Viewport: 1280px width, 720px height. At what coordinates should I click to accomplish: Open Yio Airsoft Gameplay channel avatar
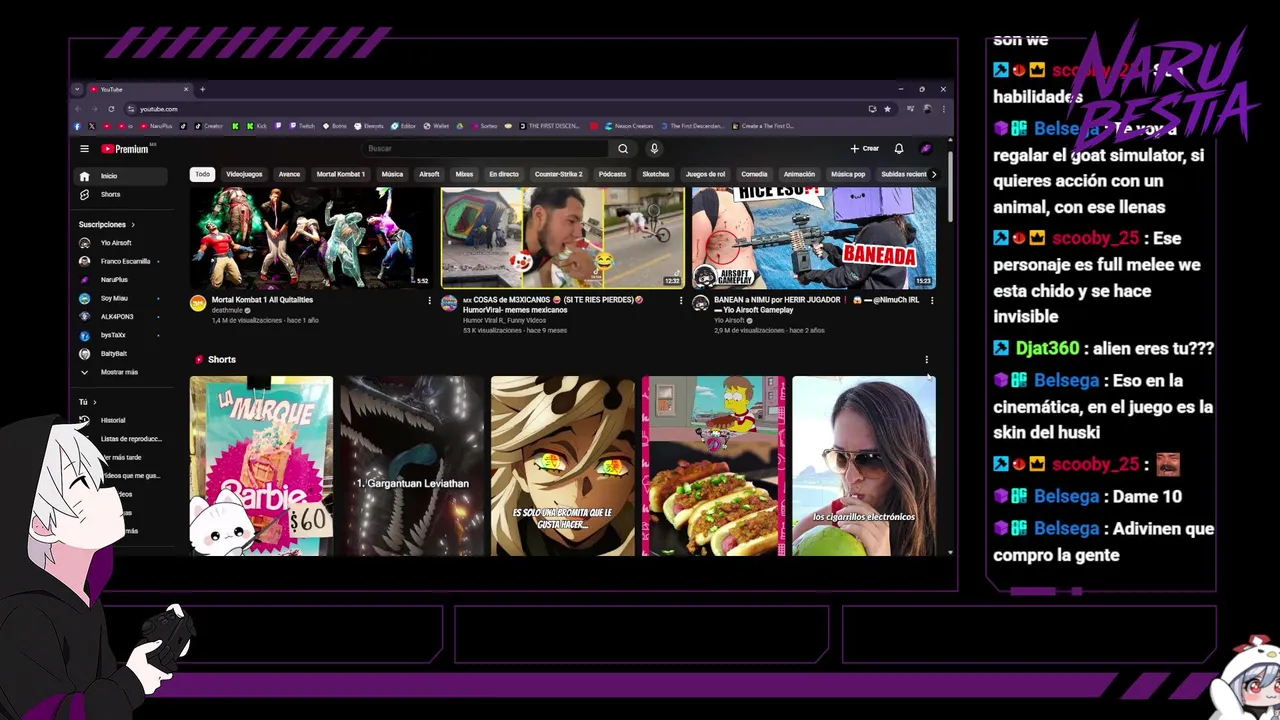[x=700, y=303]
